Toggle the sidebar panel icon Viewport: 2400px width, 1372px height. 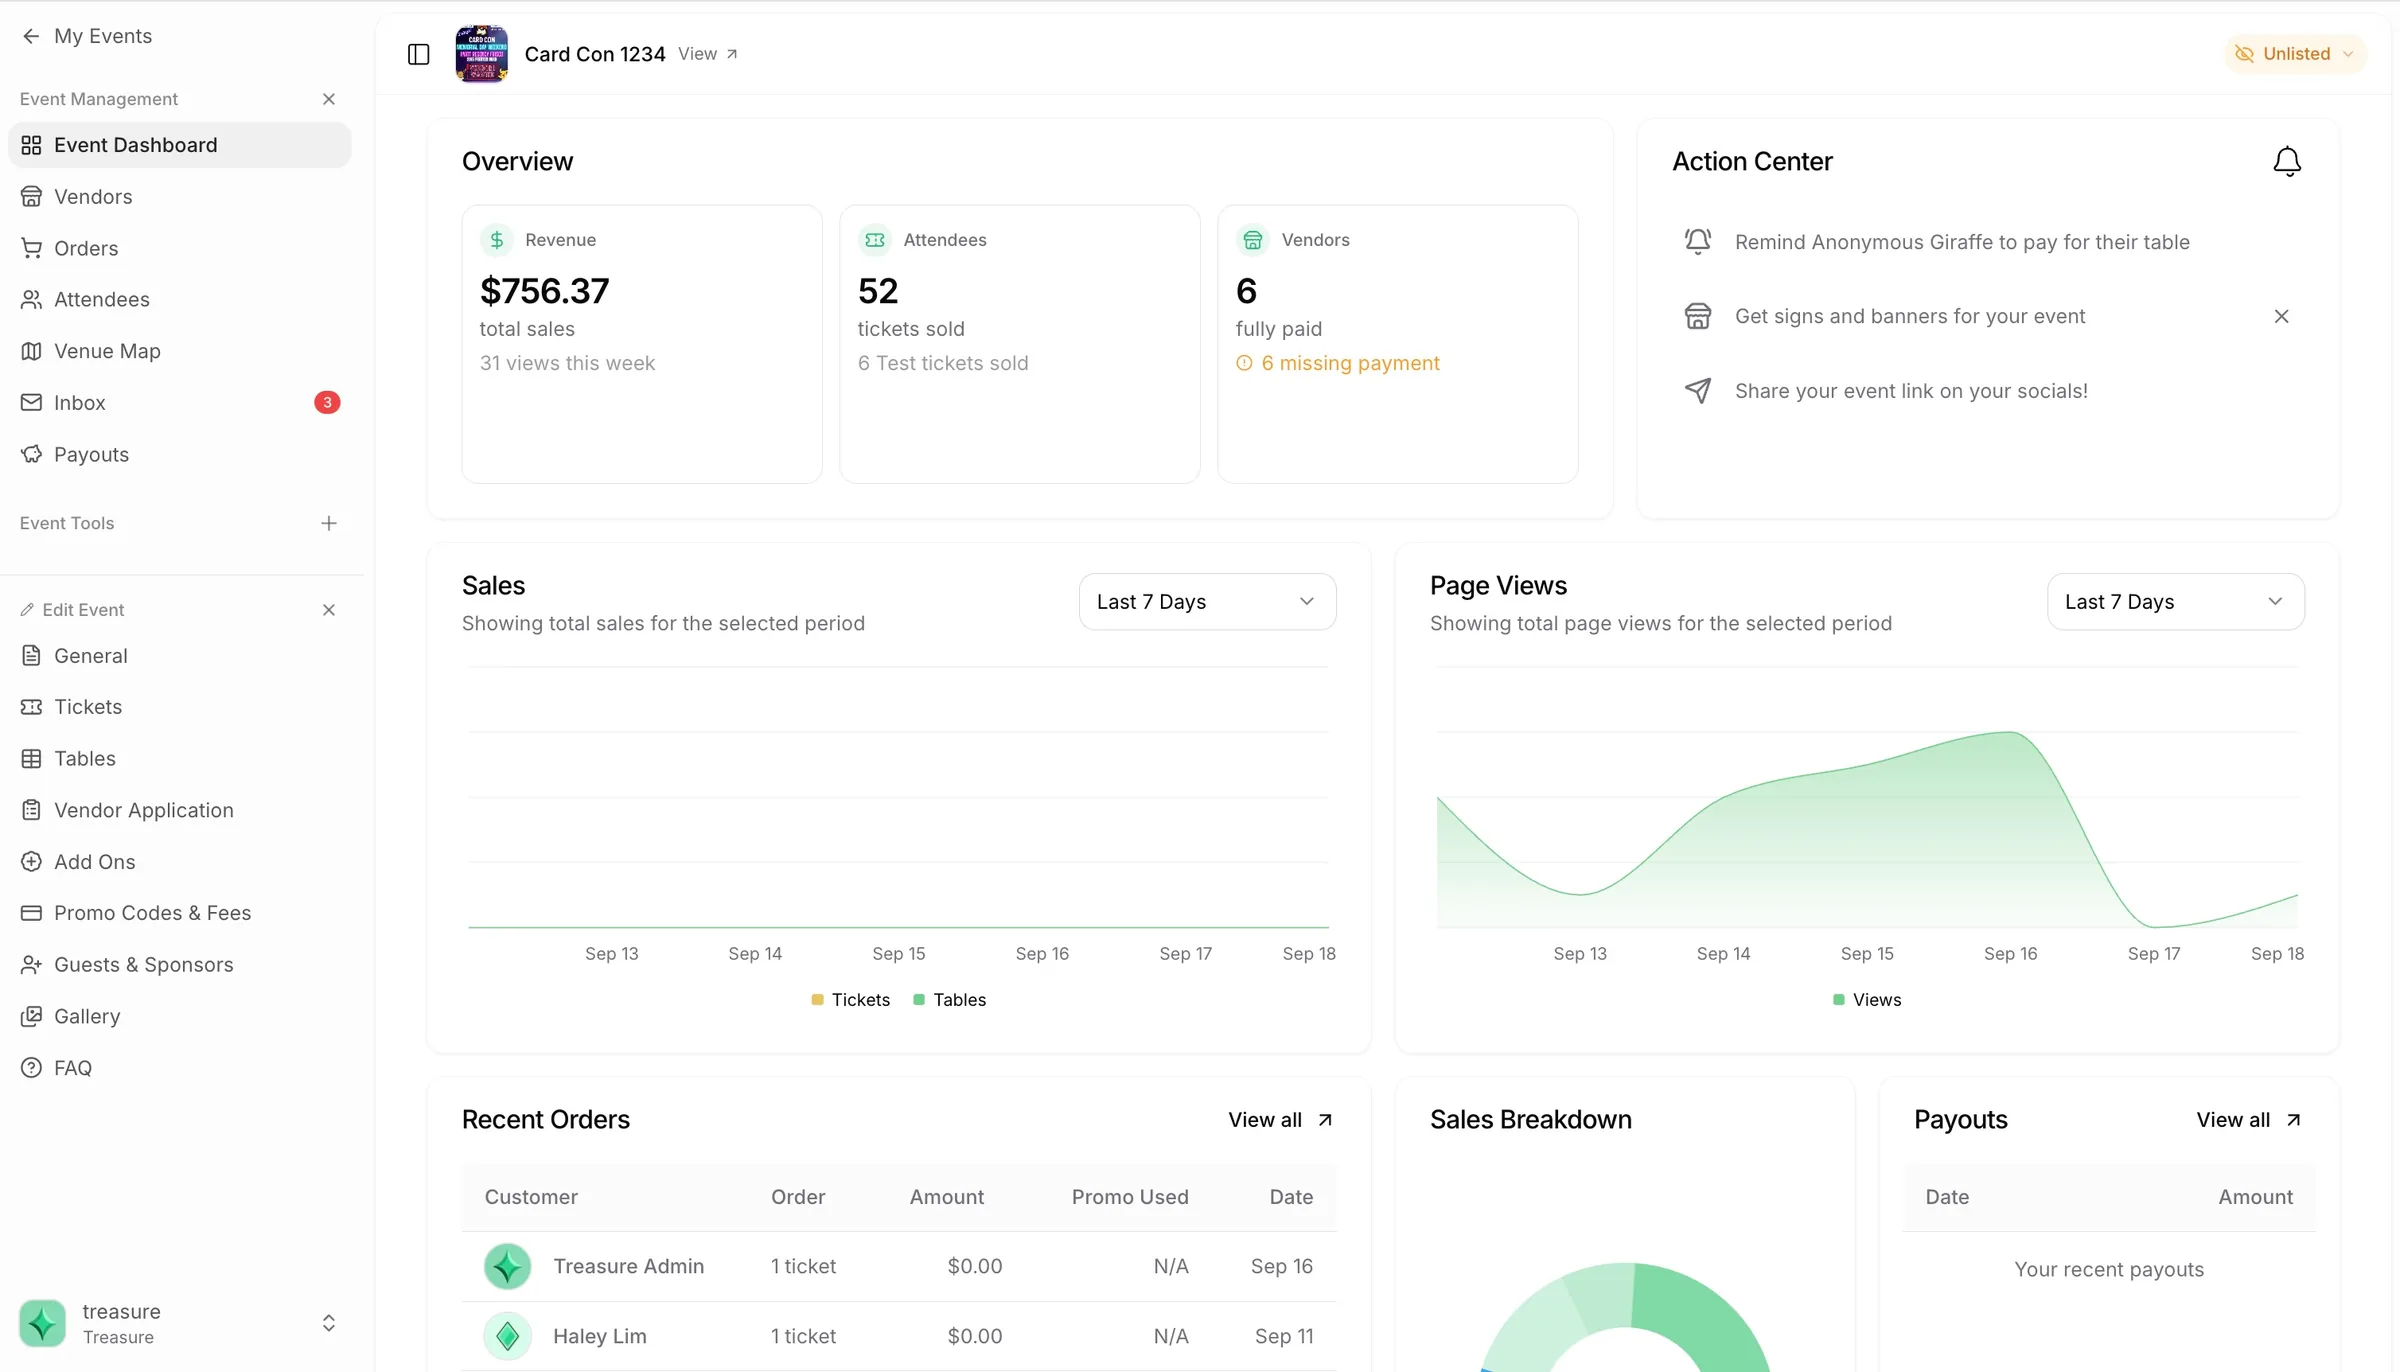pos(418,54)
